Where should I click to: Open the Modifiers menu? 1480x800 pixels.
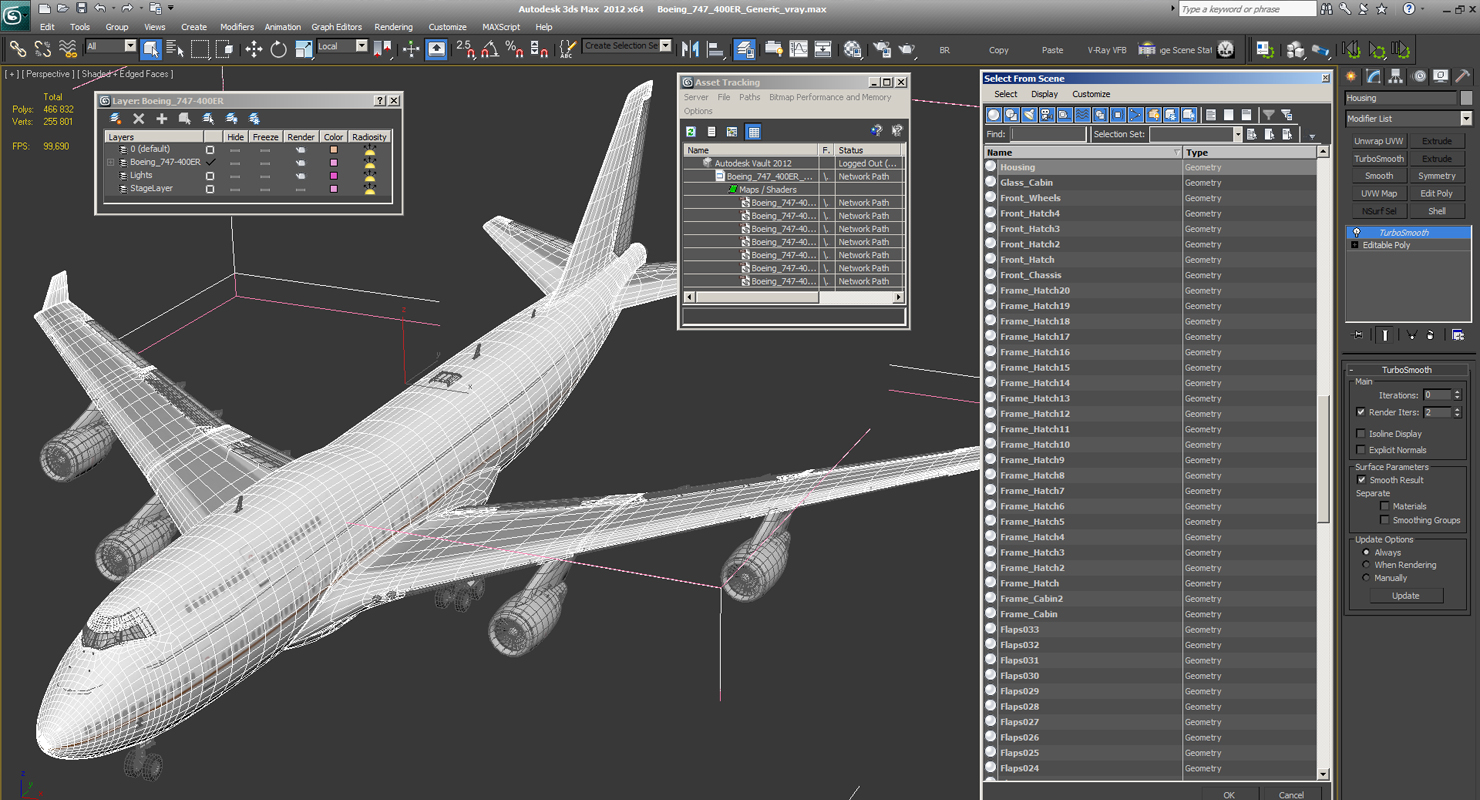point(237,27)
